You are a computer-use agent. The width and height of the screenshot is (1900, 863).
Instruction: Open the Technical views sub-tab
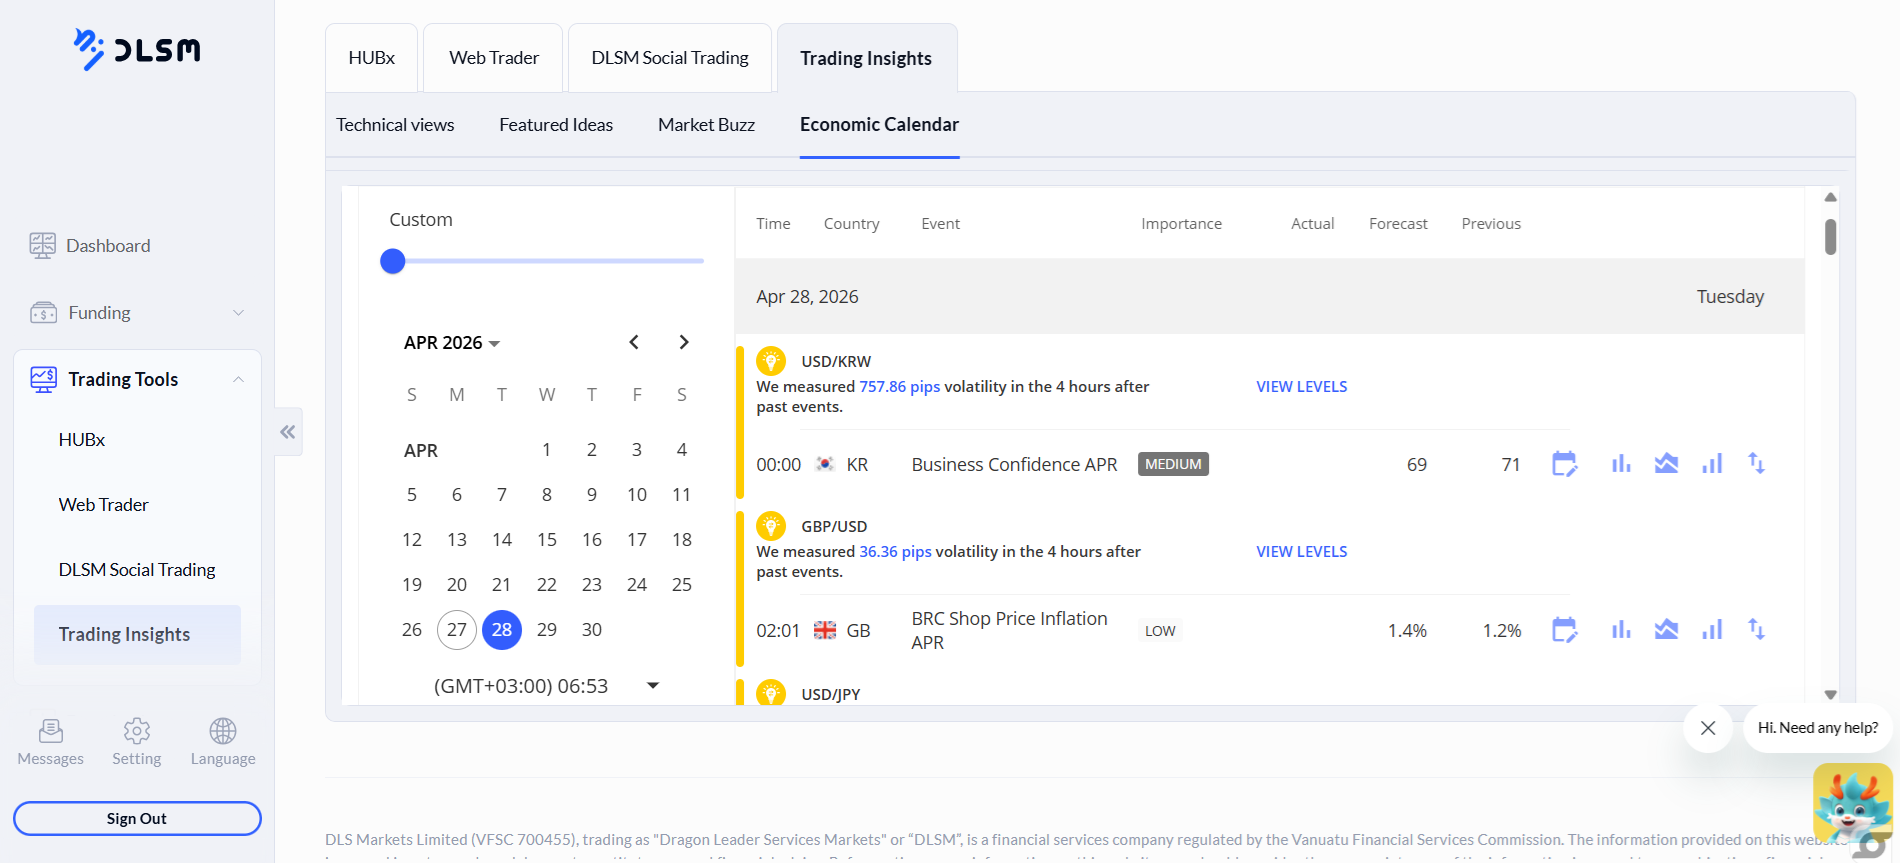click(395, 125)
